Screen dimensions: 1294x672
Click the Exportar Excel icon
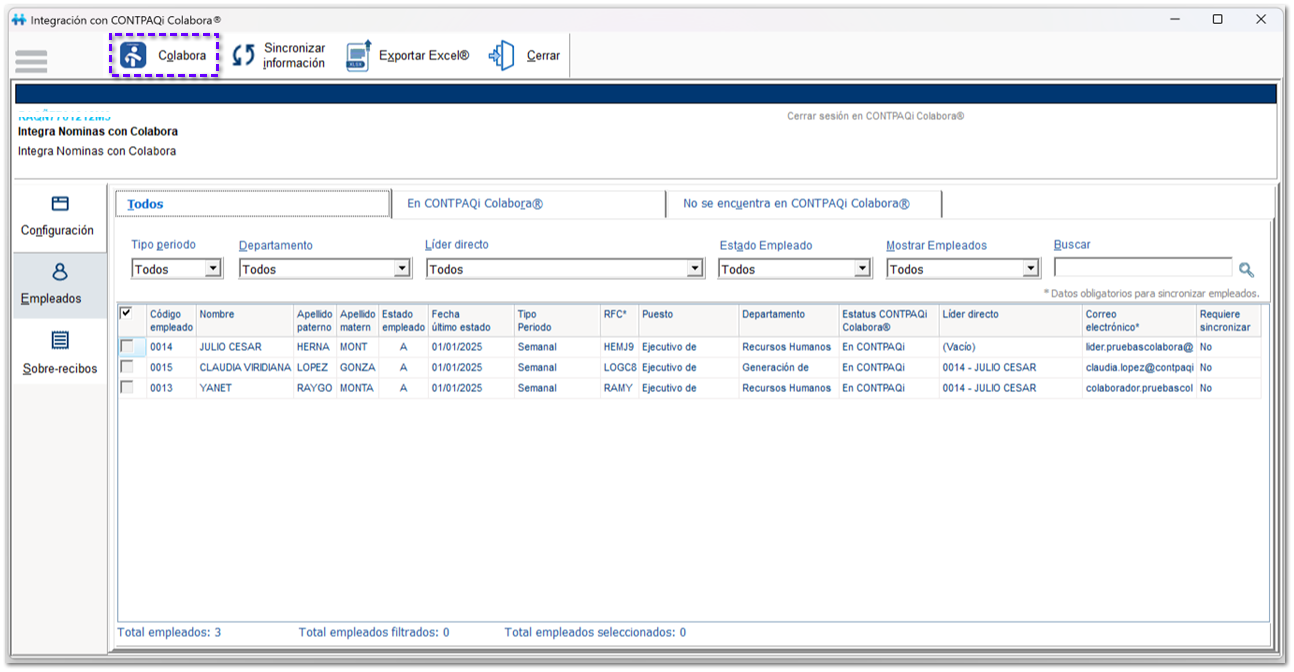click(x=358, y=56)
